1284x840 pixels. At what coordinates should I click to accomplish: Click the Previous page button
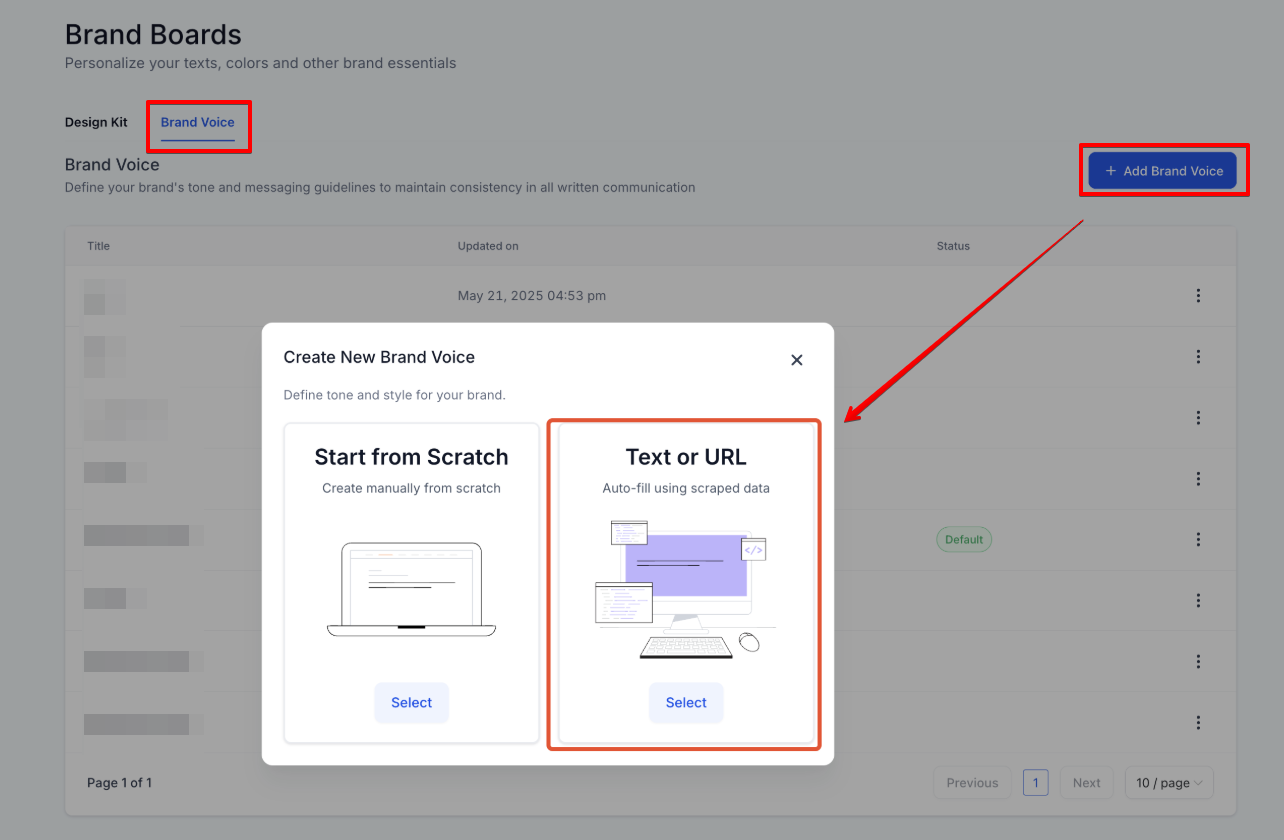(972, 783)
